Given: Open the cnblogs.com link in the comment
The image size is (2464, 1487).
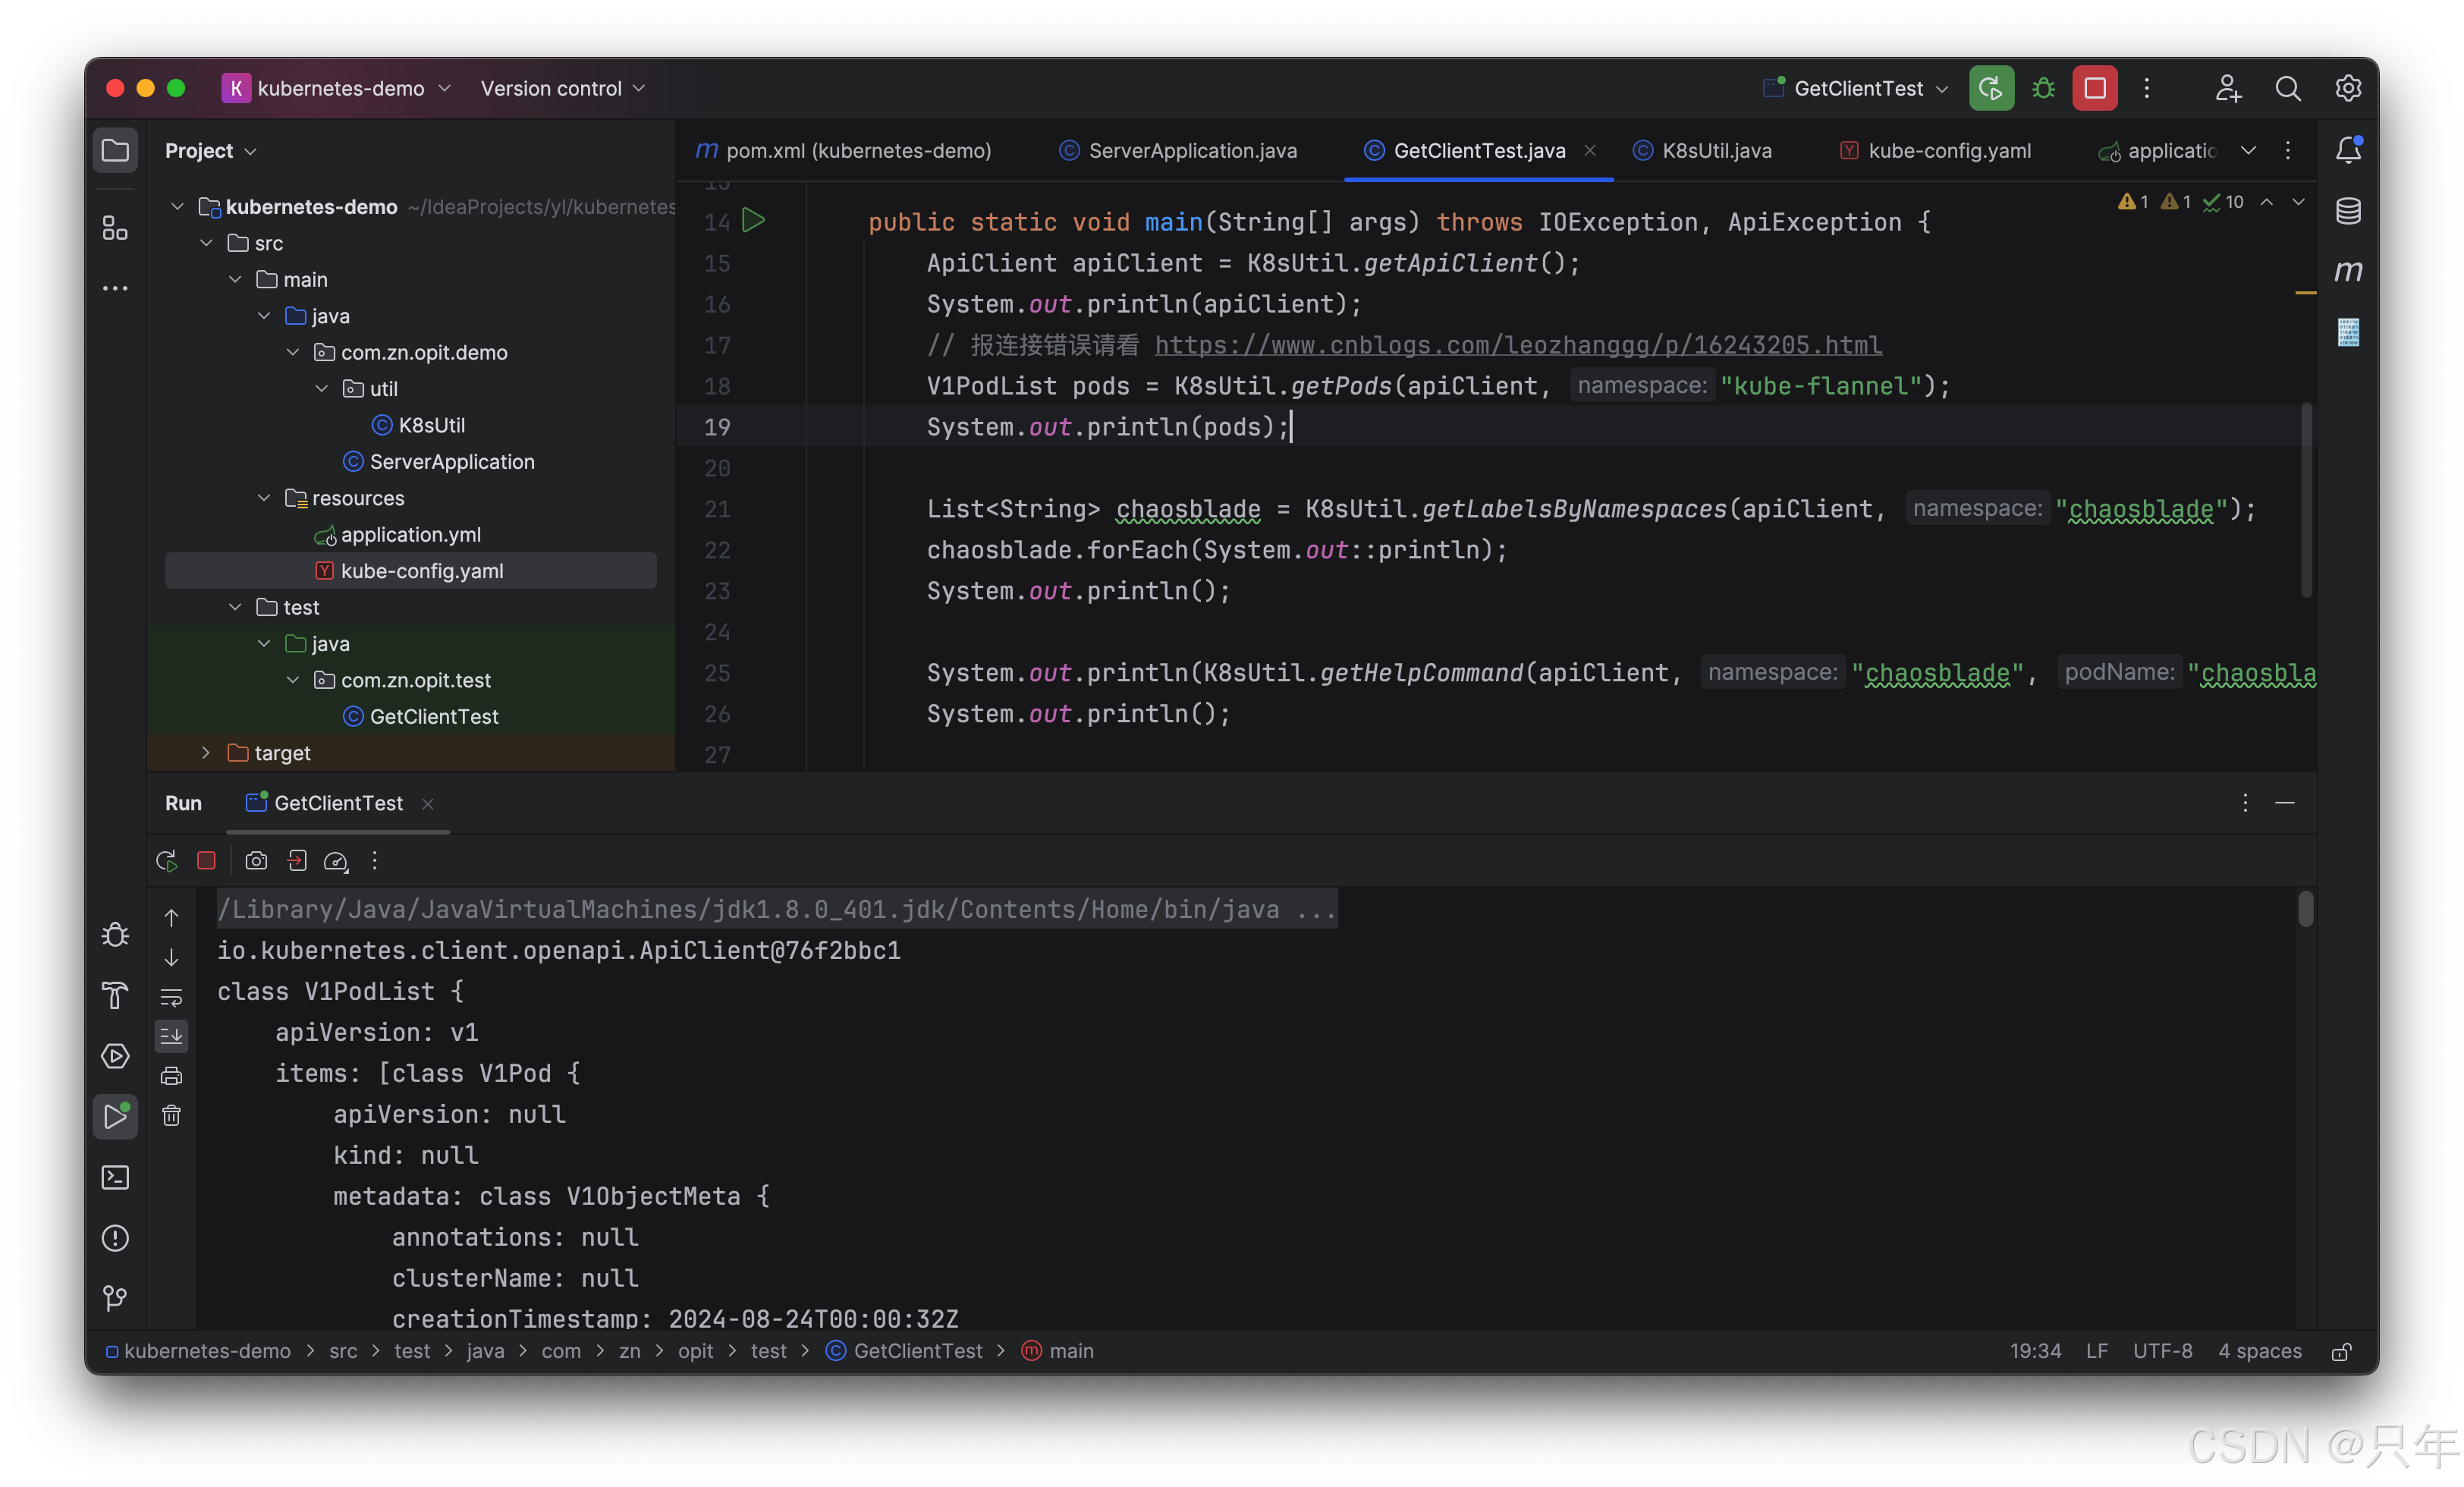Looking at the screenshot, I should [1517, 345].
